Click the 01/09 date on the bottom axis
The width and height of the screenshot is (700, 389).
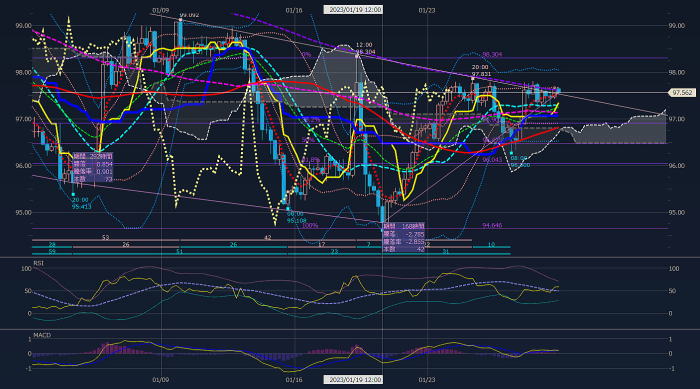click(x=161, y=380)
